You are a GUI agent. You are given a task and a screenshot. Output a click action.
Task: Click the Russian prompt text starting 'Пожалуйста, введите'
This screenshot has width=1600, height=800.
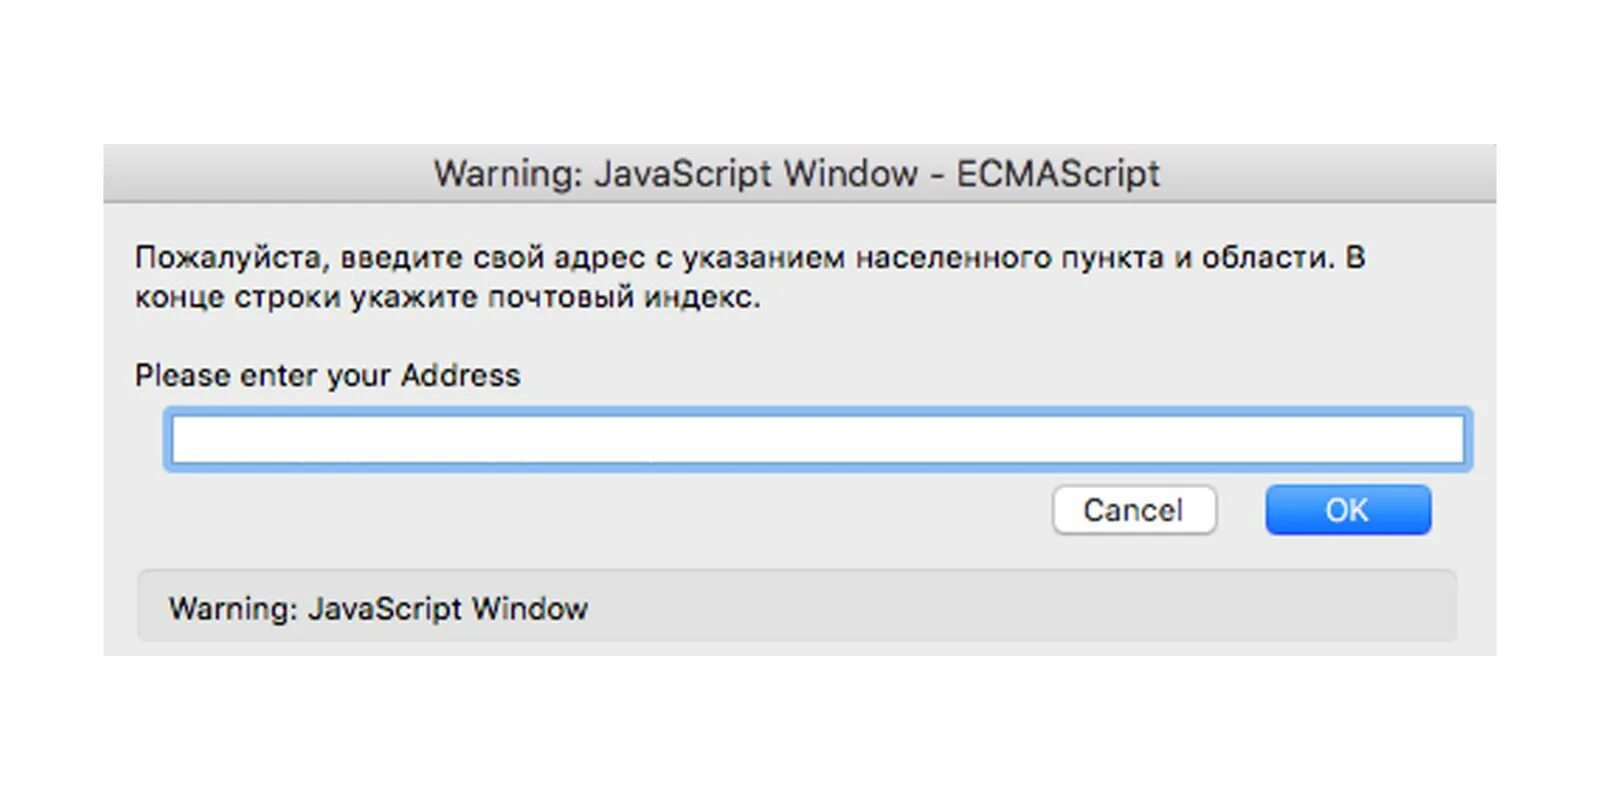coord(750,277)
